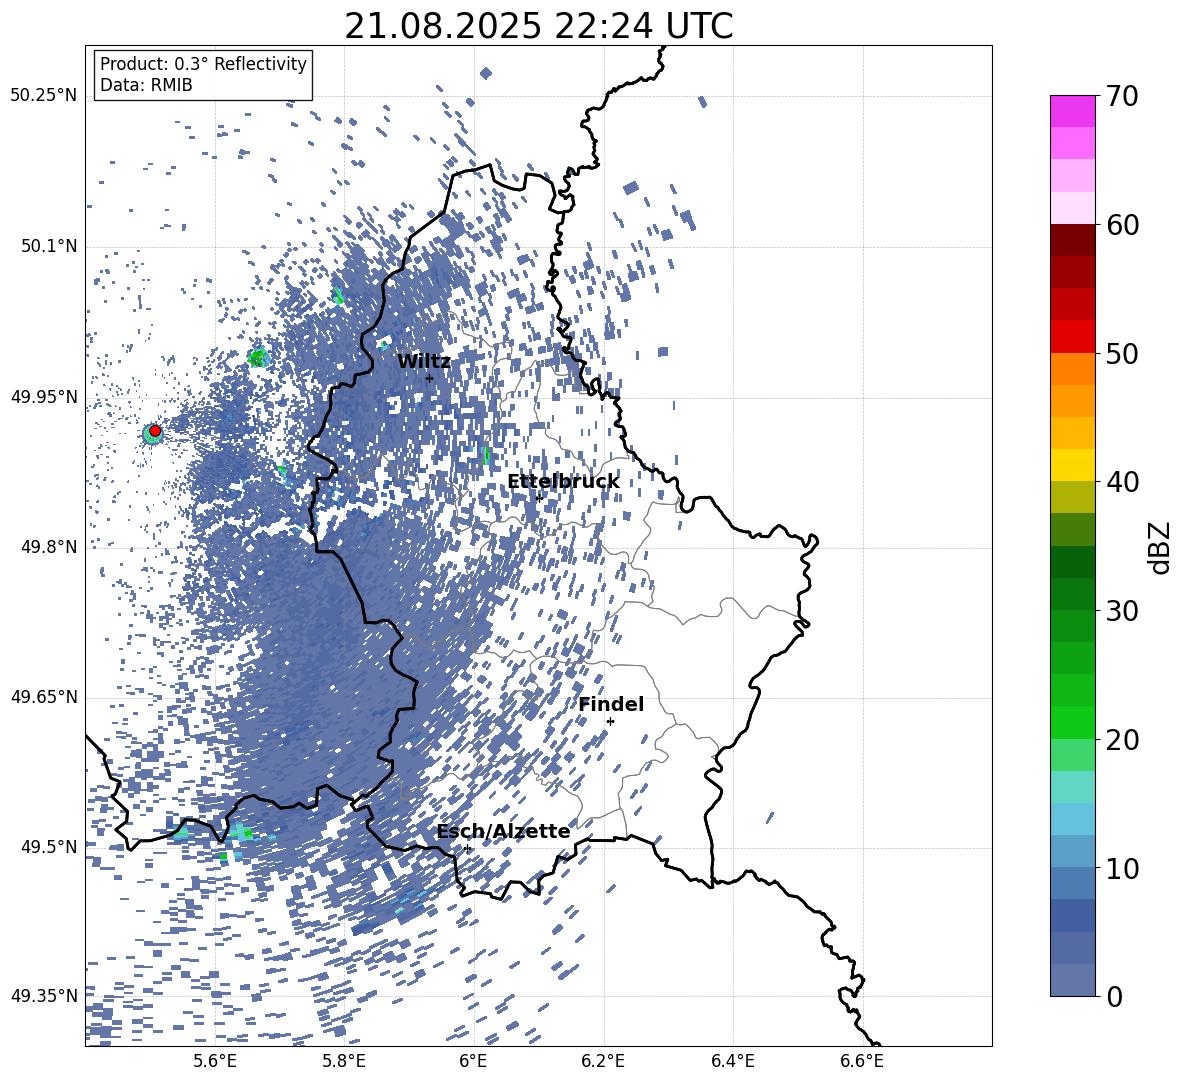Click the 49.5°N latitude label
1184x1081 pixels.
[x=48, y=847]
